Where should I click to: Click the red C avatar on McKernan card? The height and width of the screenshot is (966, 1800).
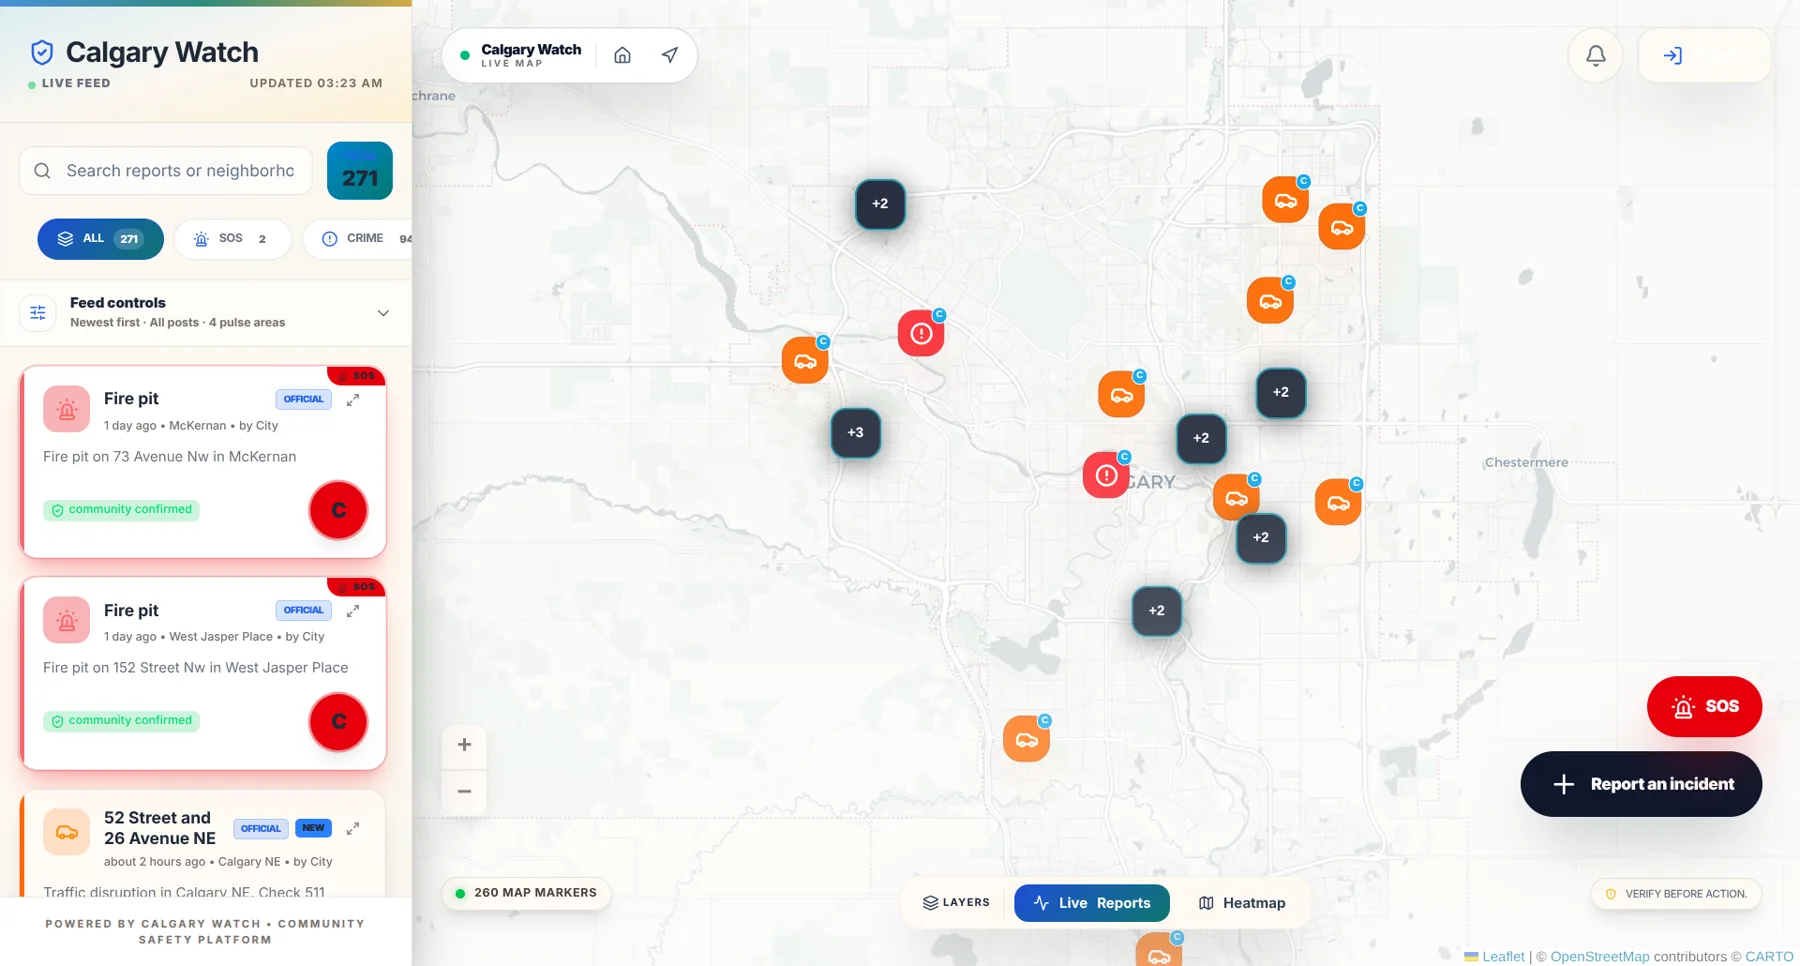(x=338, y=510)
